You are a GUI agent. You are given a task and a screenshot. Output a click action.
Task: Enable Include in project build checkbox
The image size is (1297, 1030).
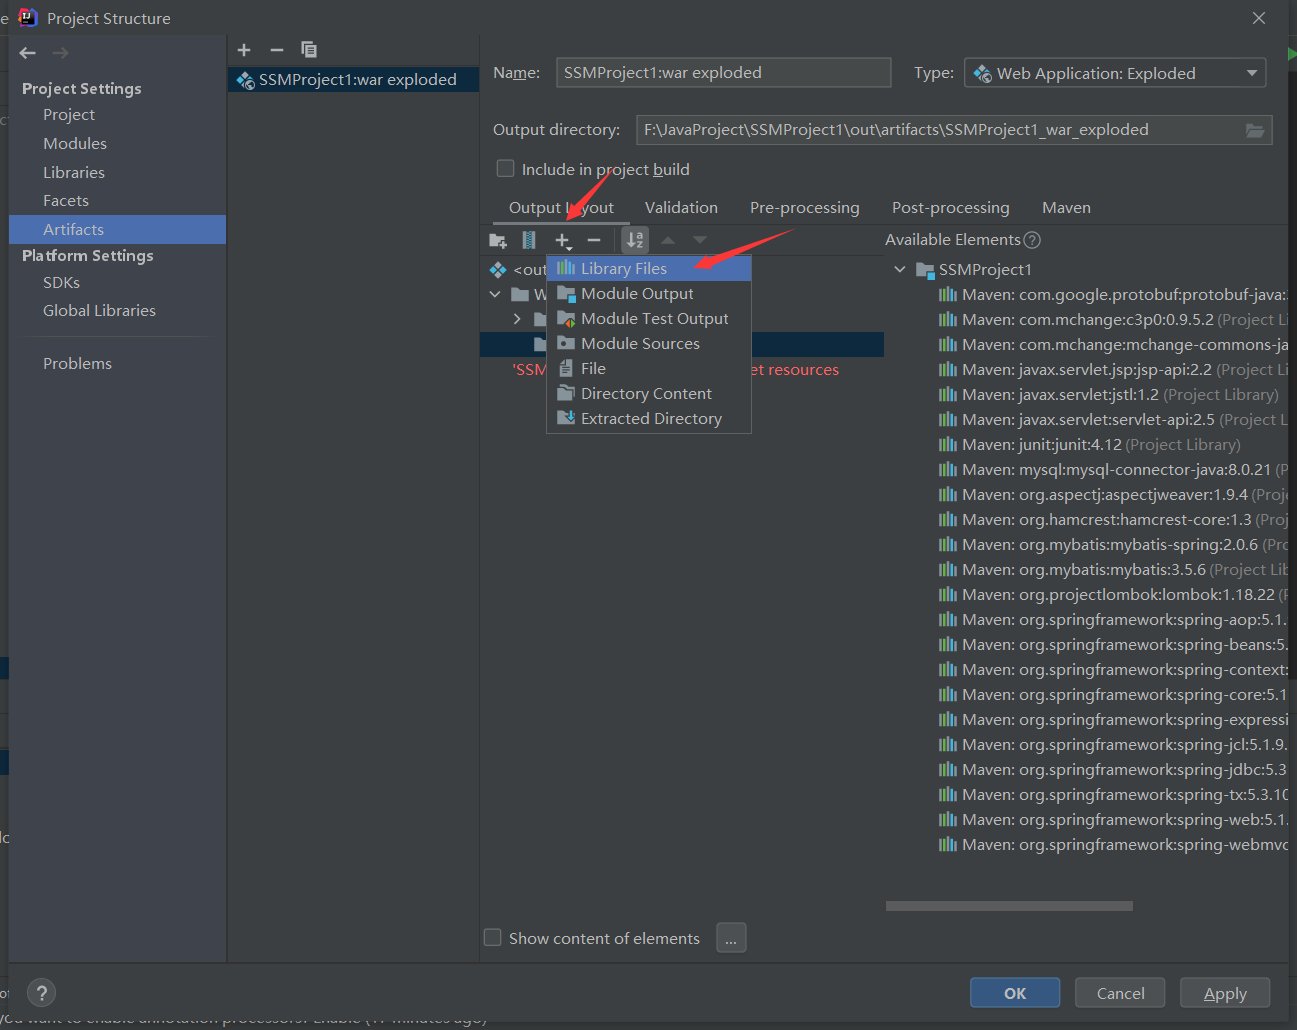coord(506,169)
